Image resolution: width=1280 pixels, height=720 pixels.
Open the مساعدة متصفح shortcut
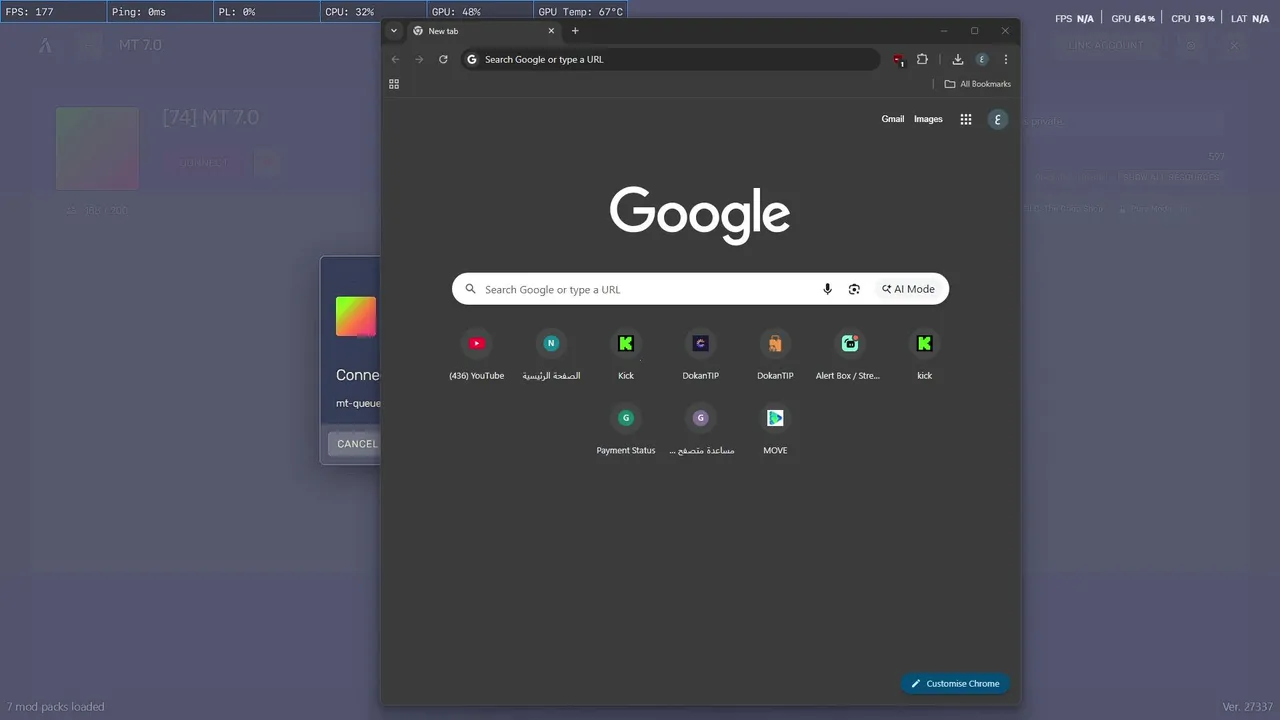pyautogui.click(x=701, y=429)
